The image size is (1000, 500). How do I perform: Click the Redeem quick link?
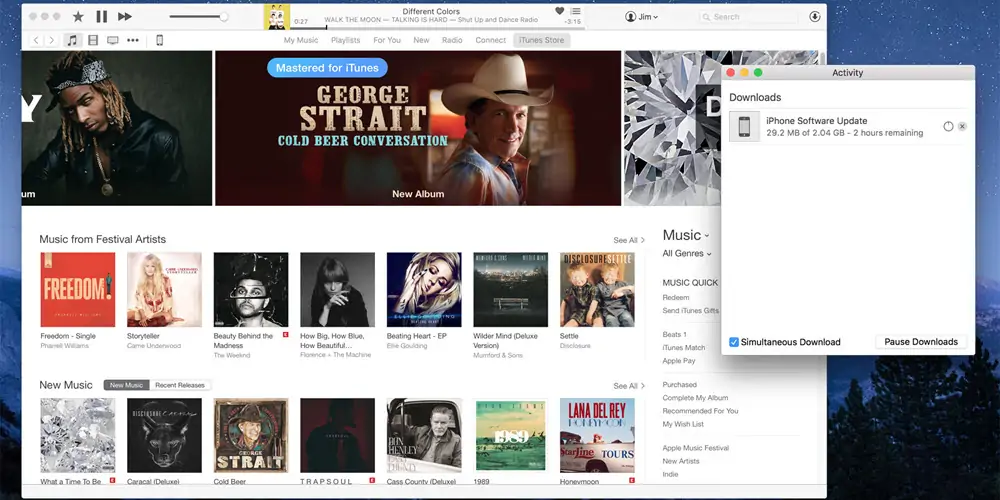675,297
